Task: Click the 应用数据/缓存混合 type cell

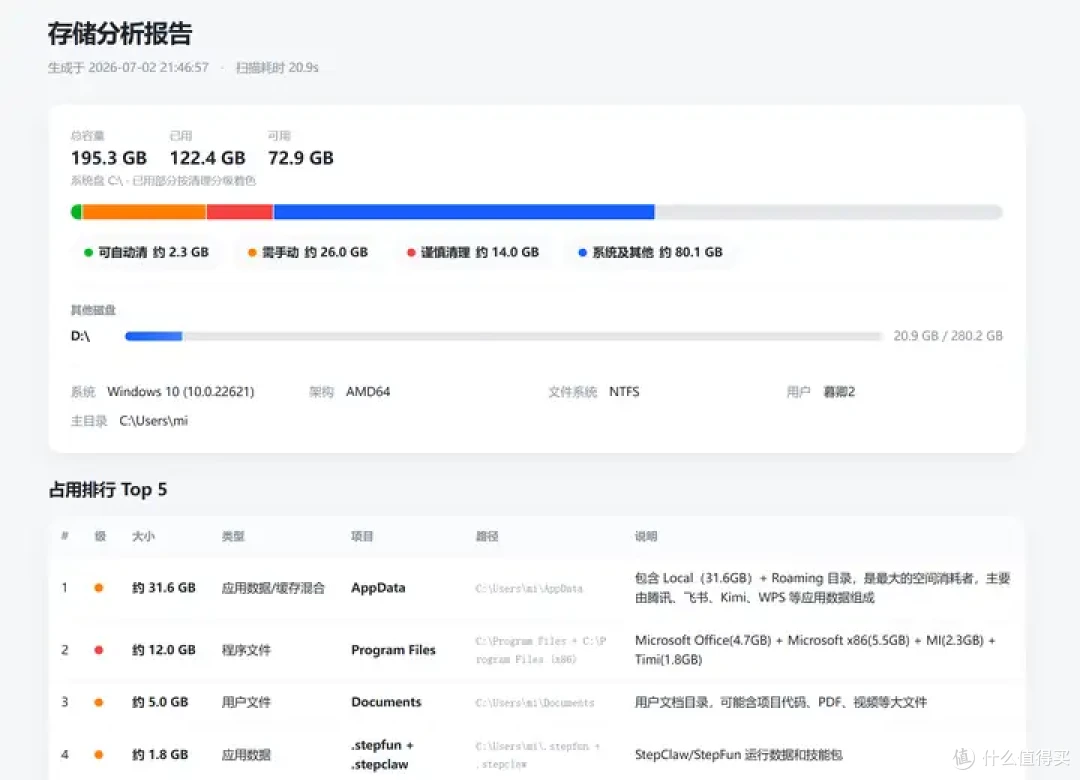Action: [273, 588]
